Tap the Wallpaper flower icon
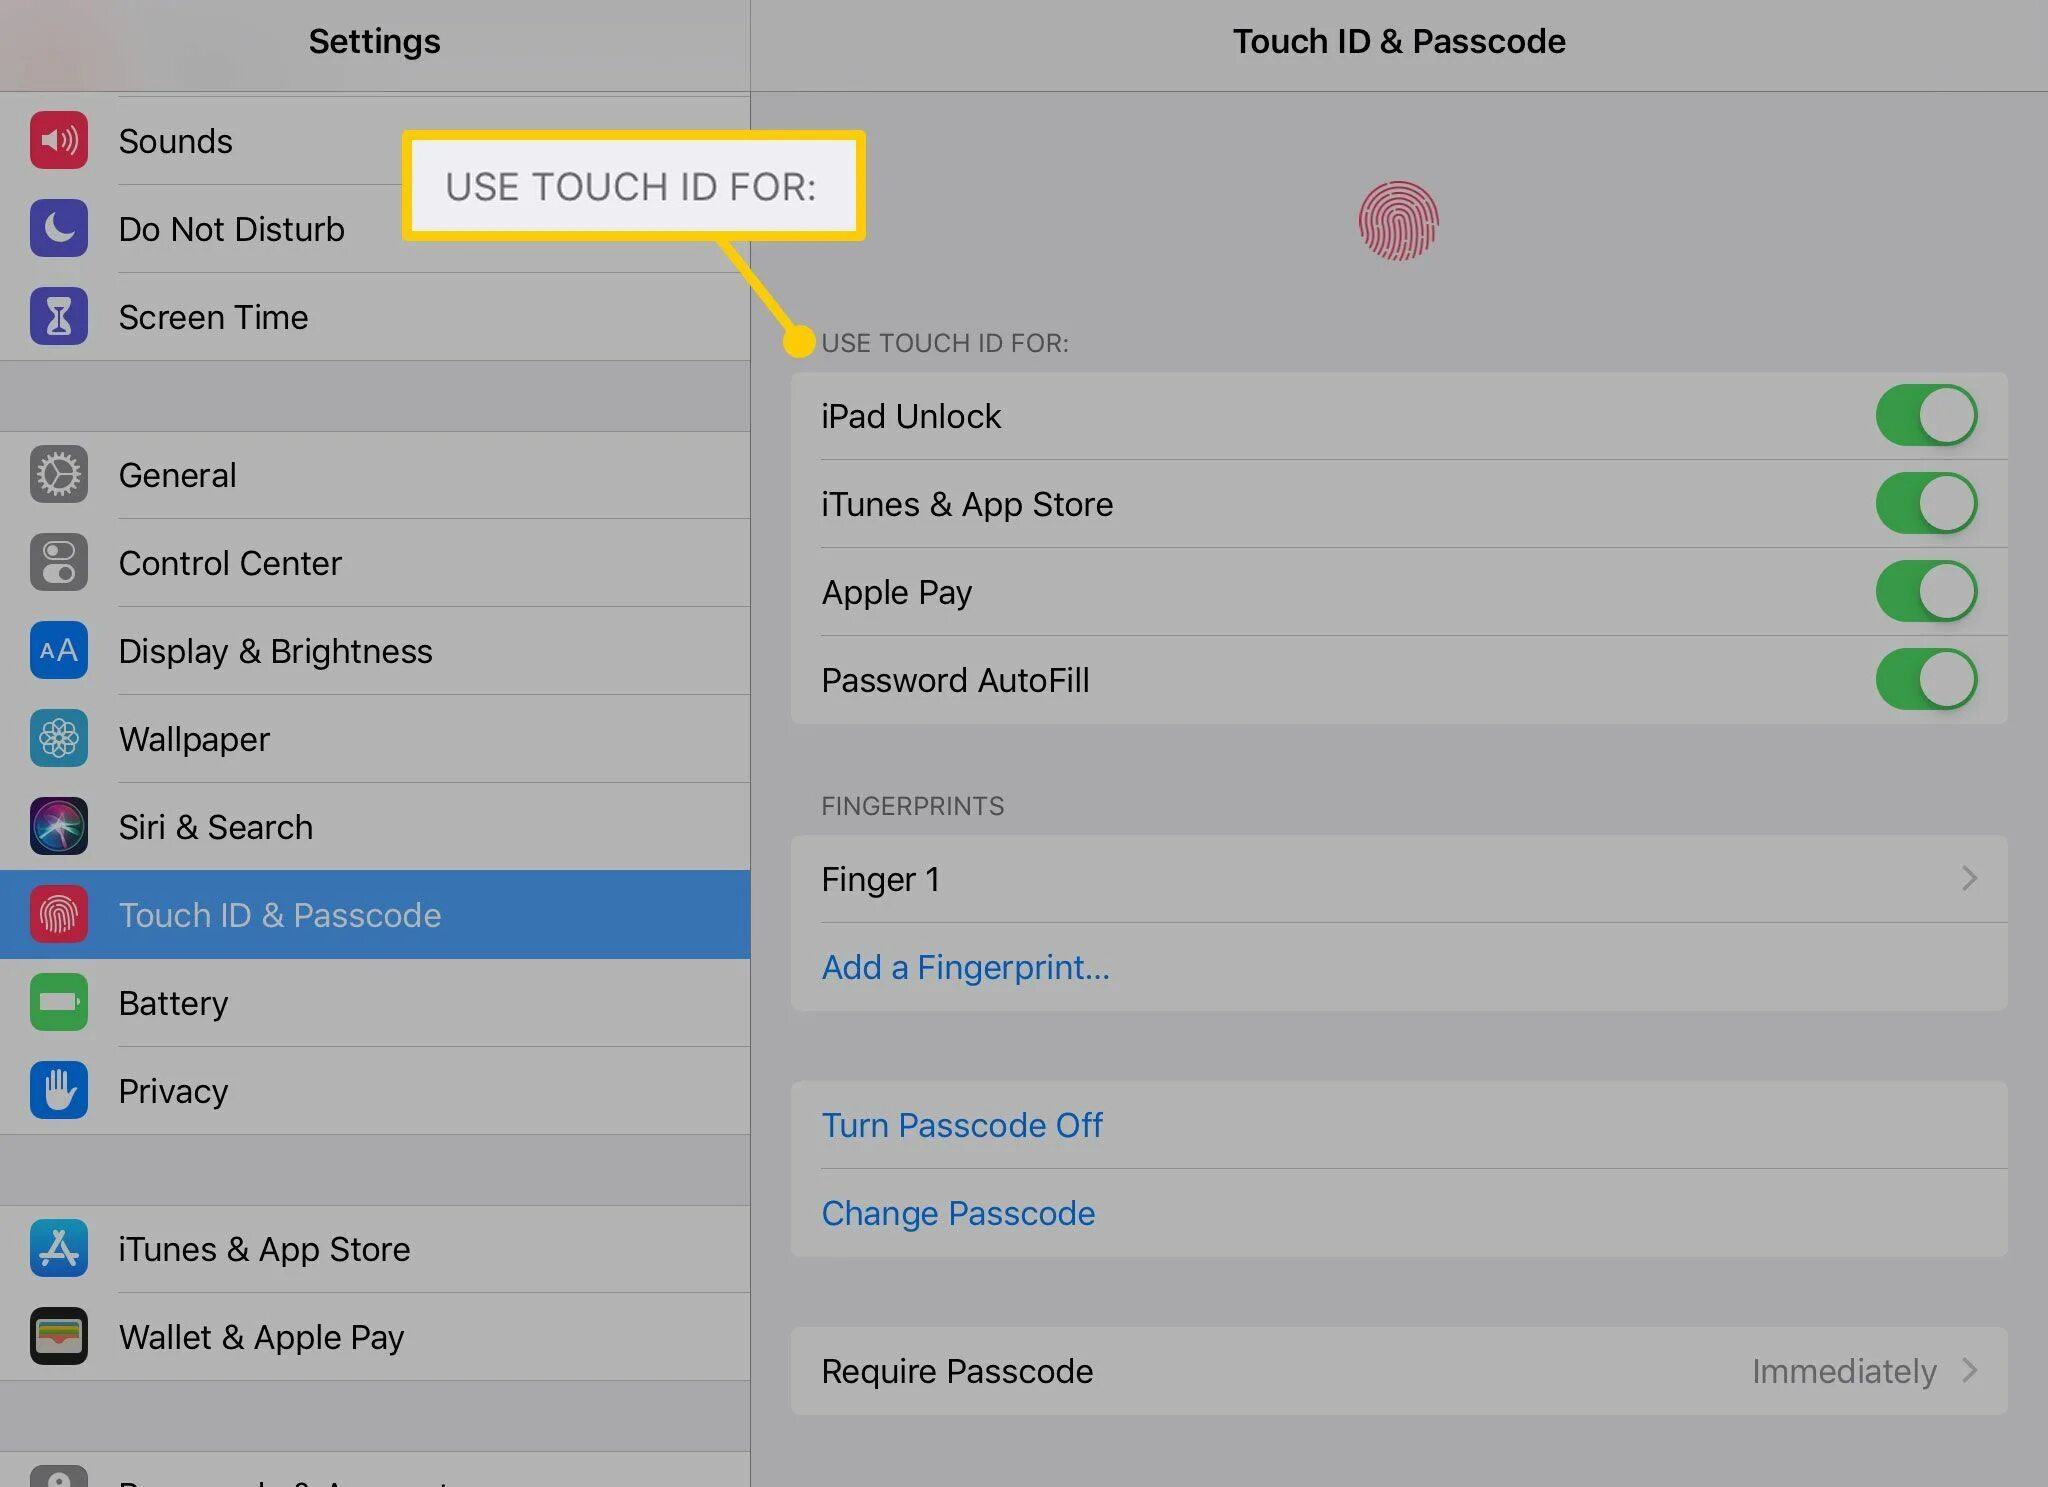The width and height of the screenshot is (2048, 1487). point(59,739)
